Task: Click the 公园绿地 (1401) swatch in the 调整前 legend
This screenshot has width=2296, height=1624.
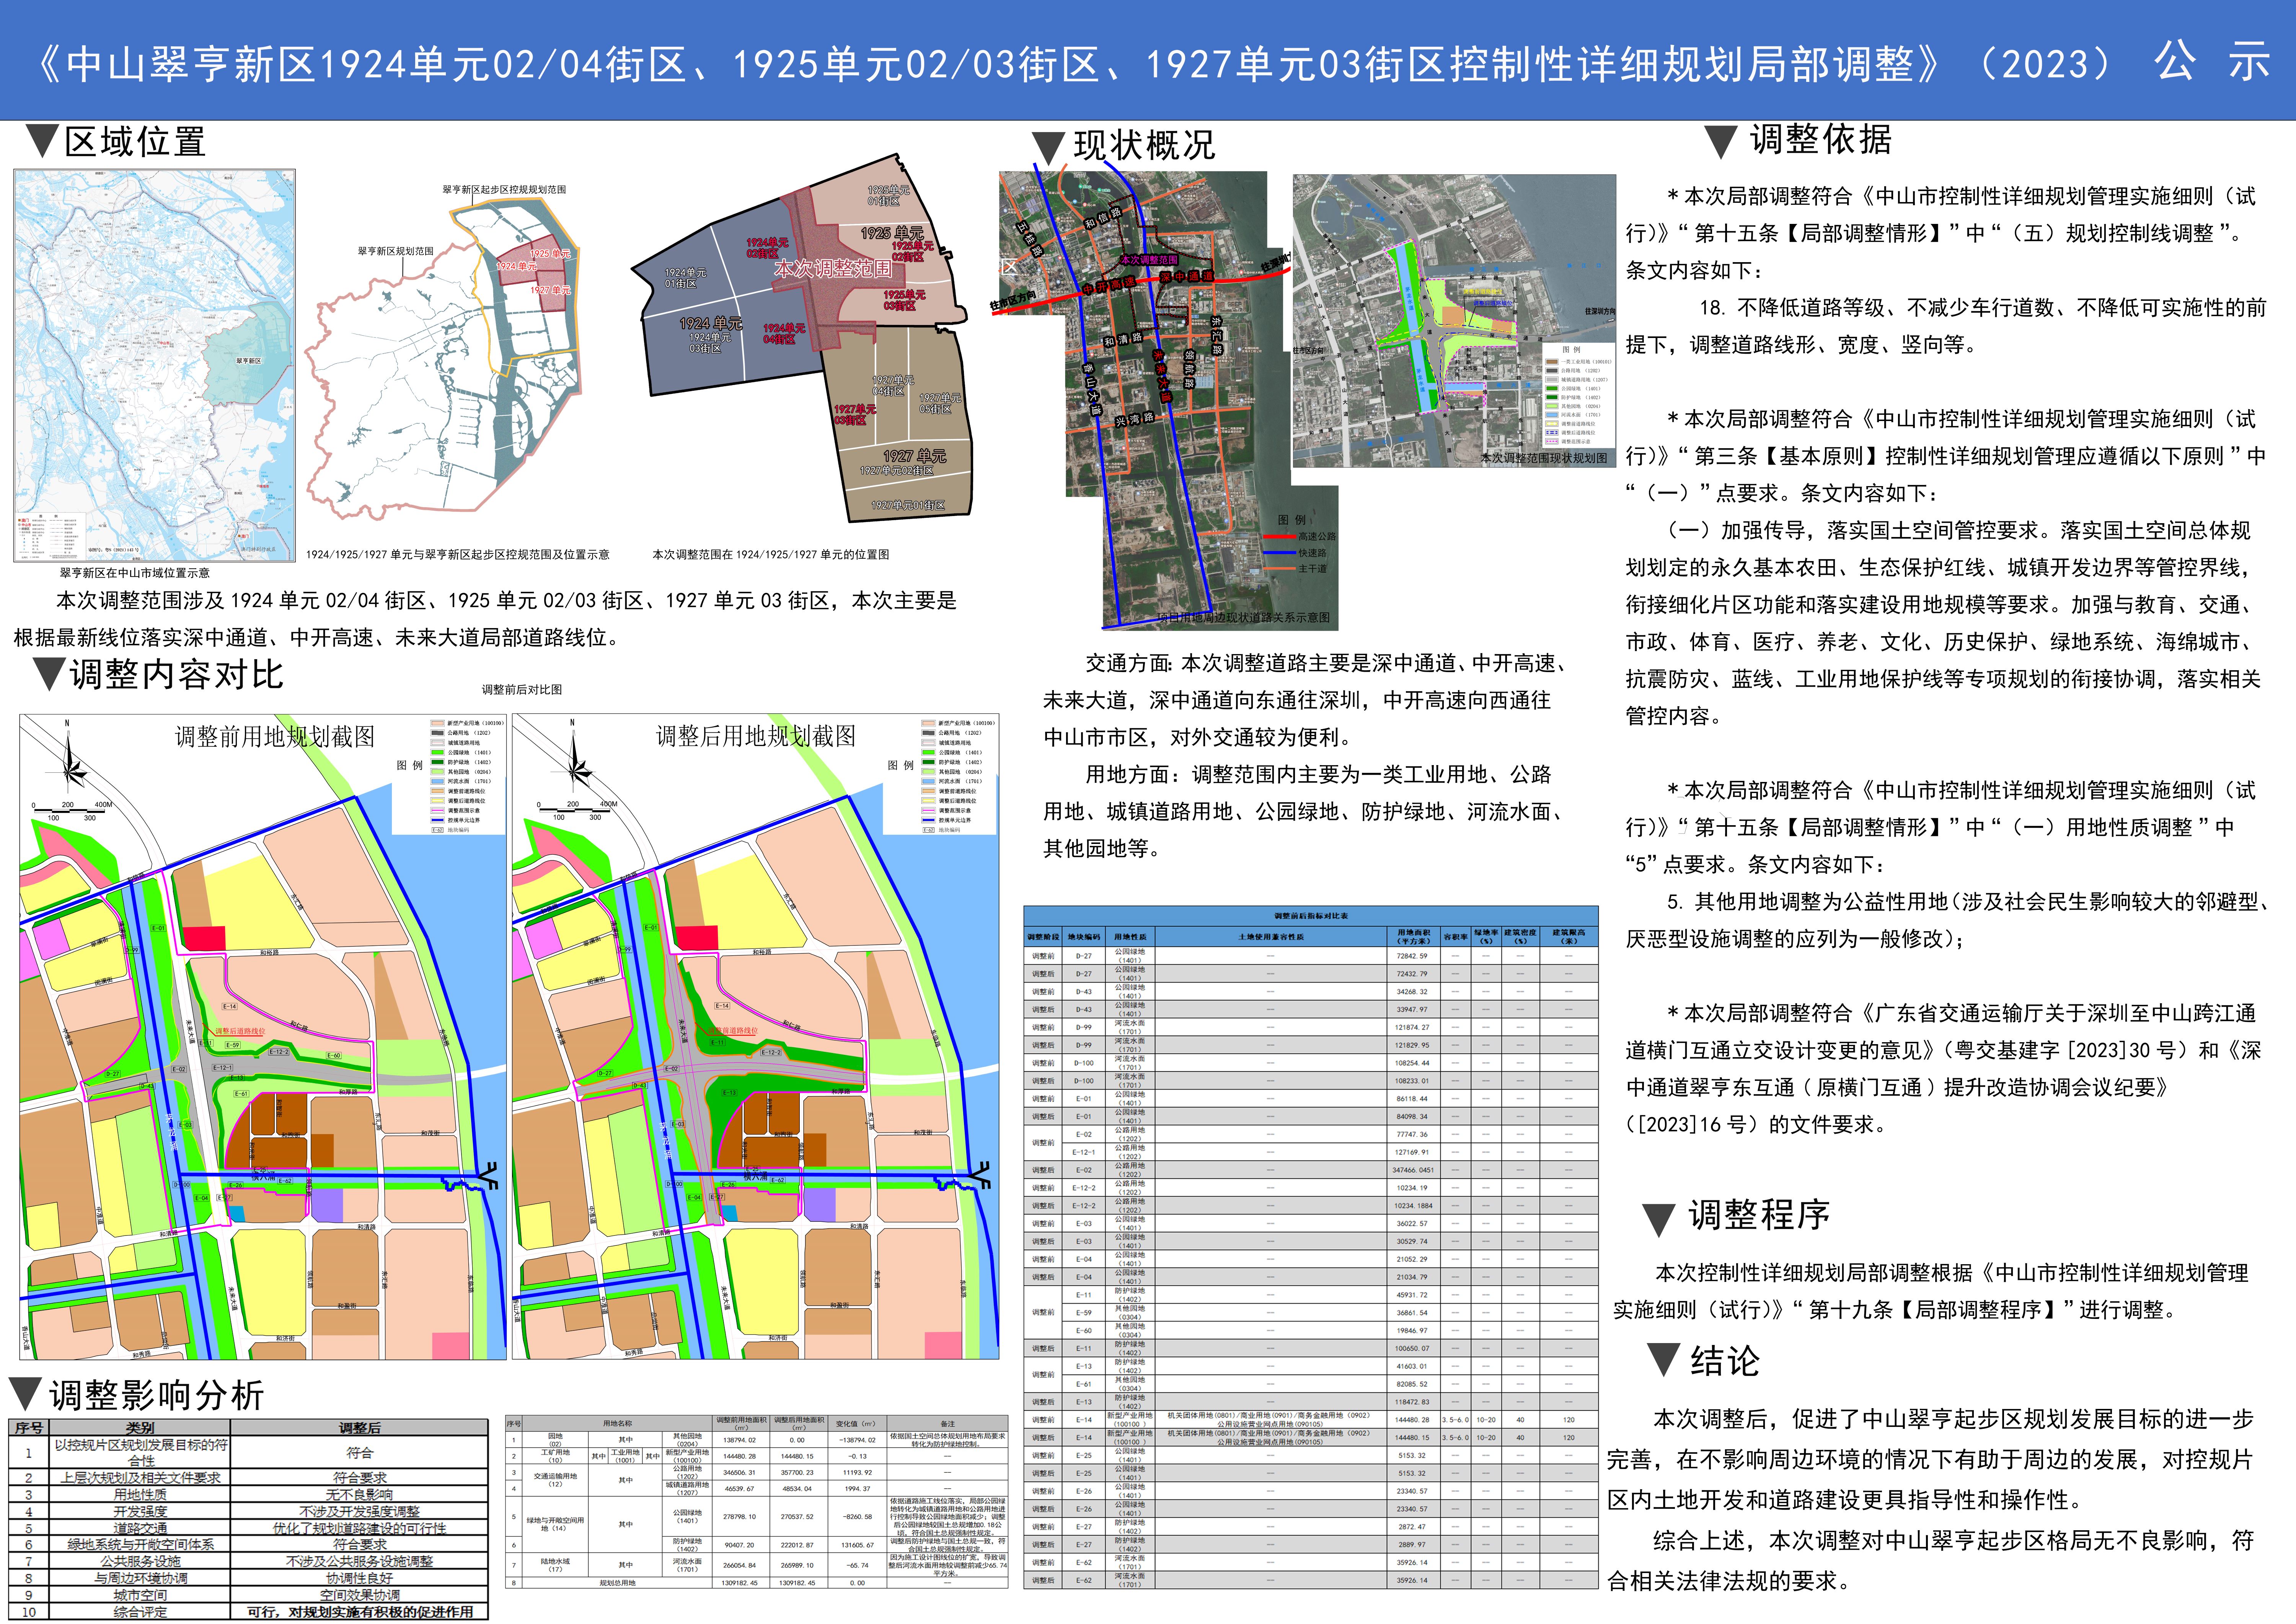Action: (x=438, y=752)
